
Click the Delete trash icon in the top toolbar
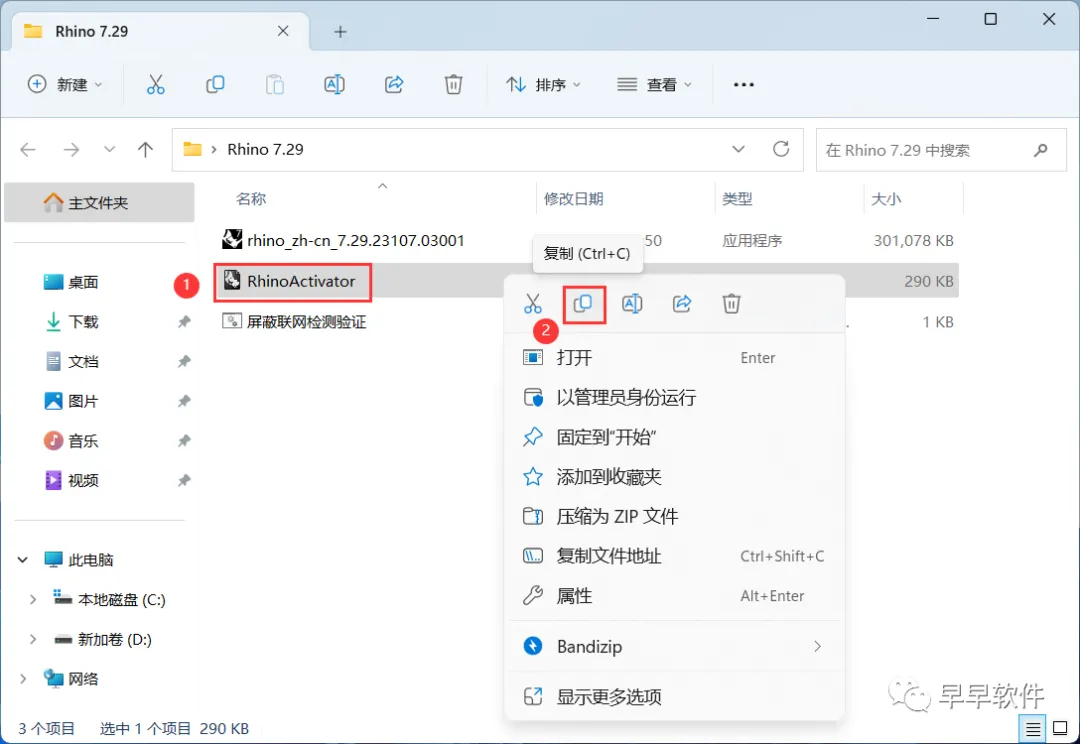coord(453,85)
